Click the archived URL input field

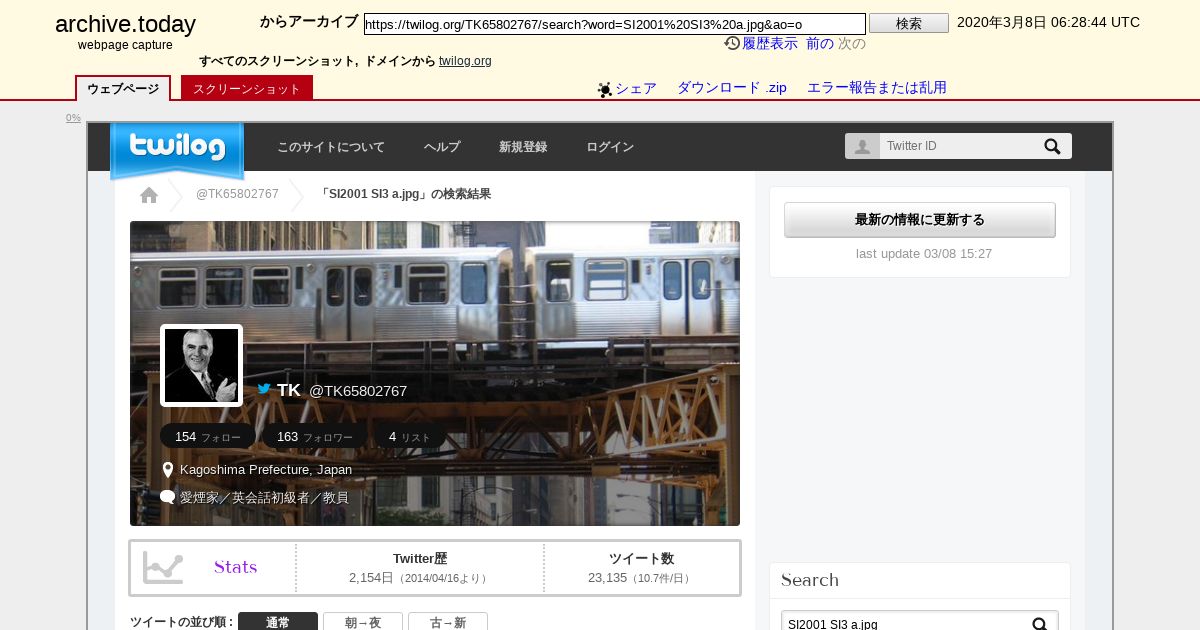615,24
